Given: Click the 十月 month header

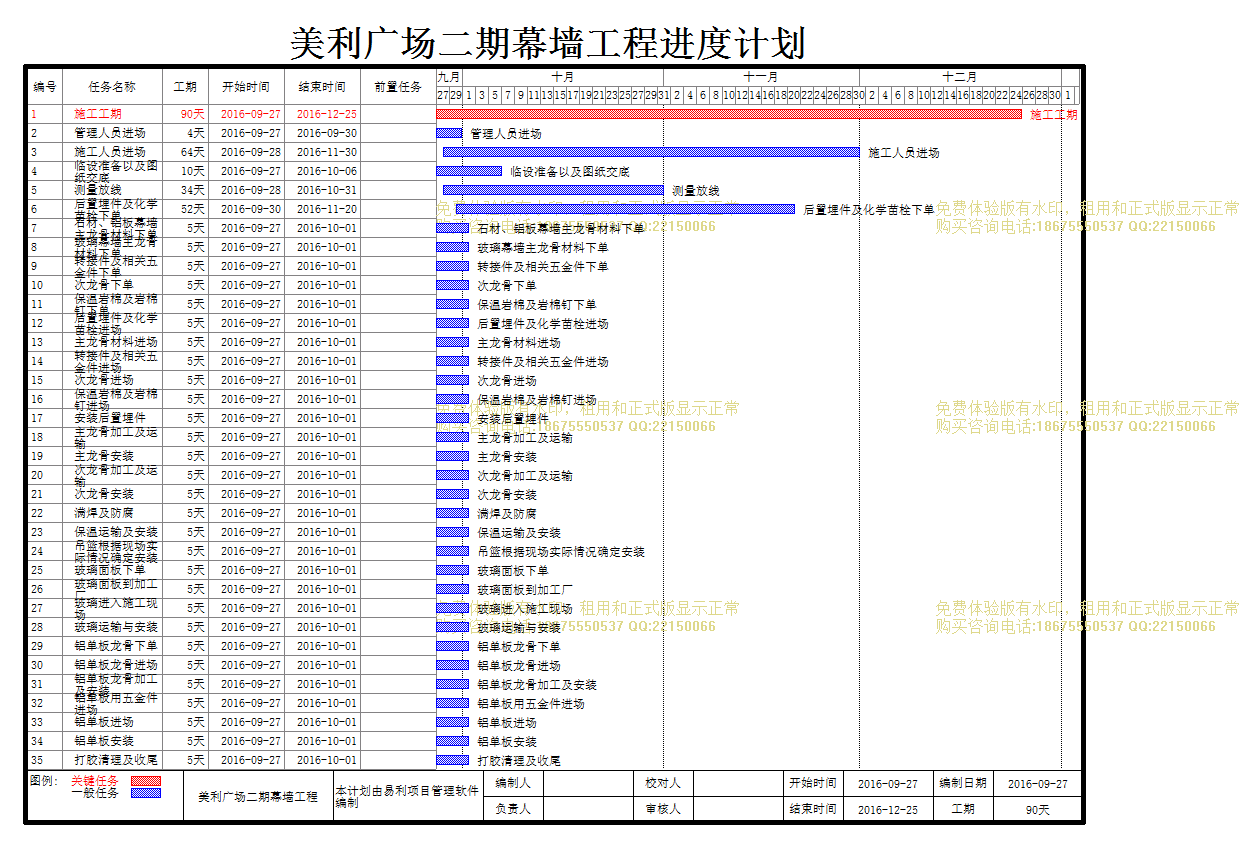Looking at the screenshot, I should tap(562, 77).
